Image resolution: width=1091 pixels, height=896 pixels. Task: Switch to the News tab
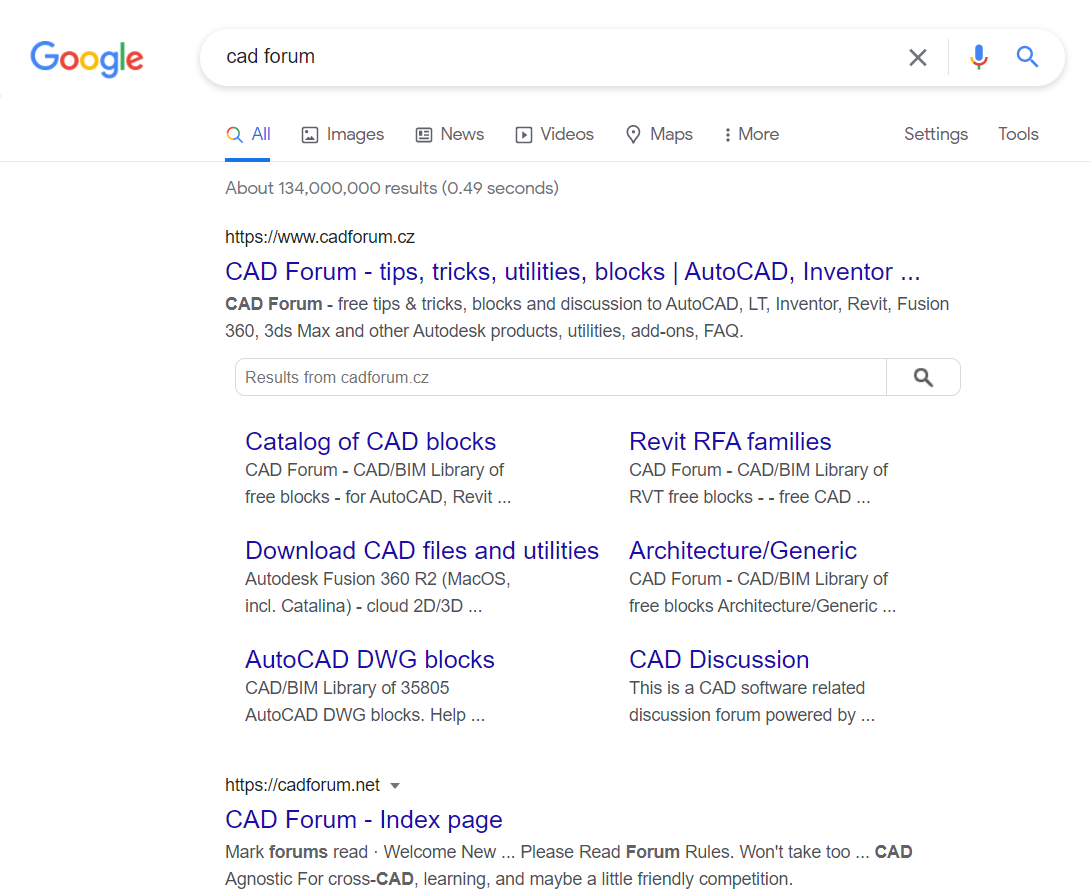pyautogui.click(x=449, y=134)
